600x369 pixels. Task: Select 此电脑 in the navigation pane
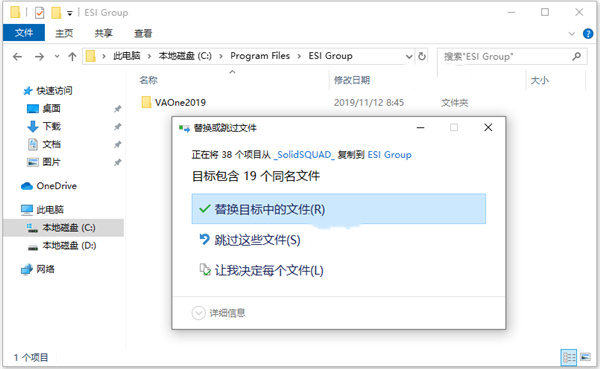coord(42,210)
